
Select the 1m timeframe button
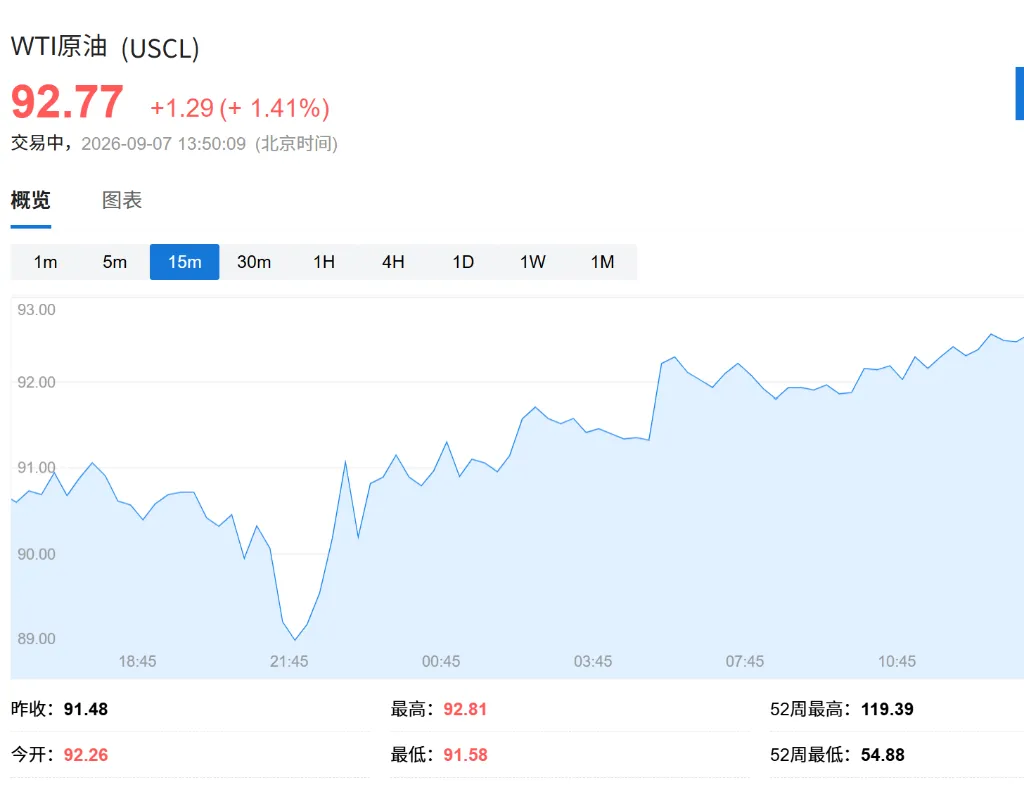point(46,262)
